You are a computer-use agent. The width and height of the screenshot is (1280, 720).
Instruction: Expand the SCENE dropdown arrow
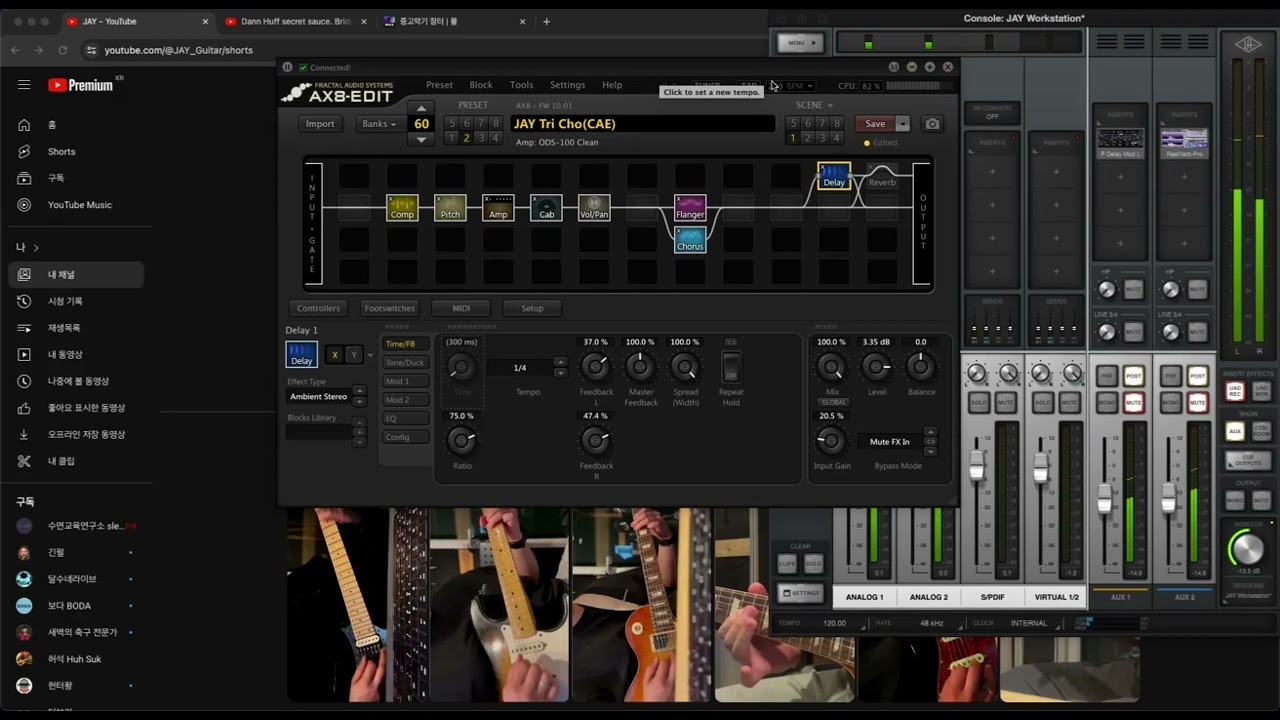[829, 105]
